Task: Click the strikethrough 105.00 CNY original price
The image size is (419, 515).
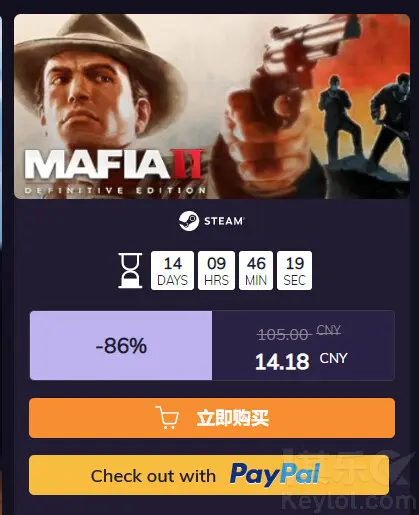Action: [x=299, y=333]
